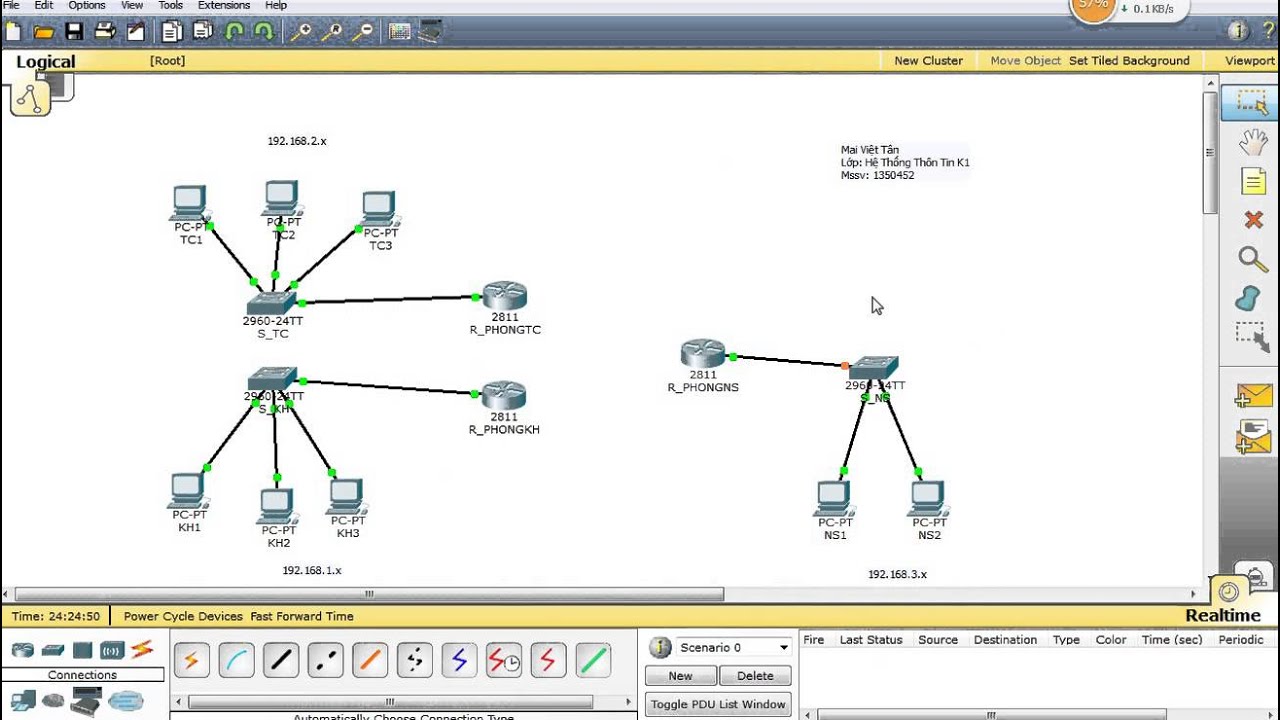Open the Edit menu
This screenshot has width=1280, height=720.
click(x=44, y=5)
